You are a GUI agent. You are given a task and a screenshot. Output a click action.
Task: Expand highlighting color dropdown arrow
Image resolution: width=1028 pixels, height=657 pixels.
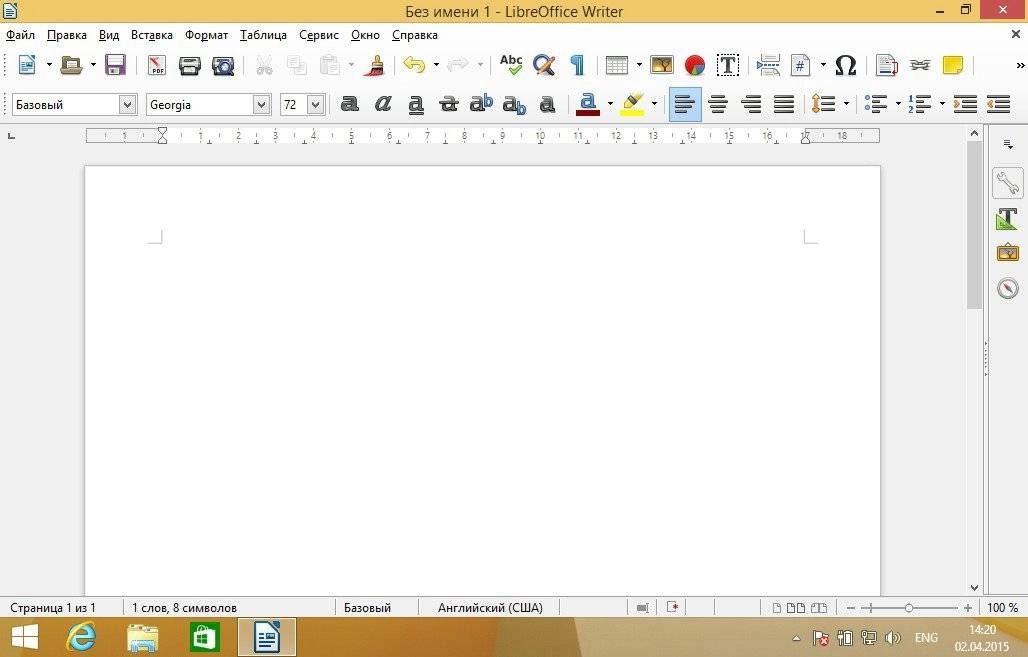click(x=654, y=104)
